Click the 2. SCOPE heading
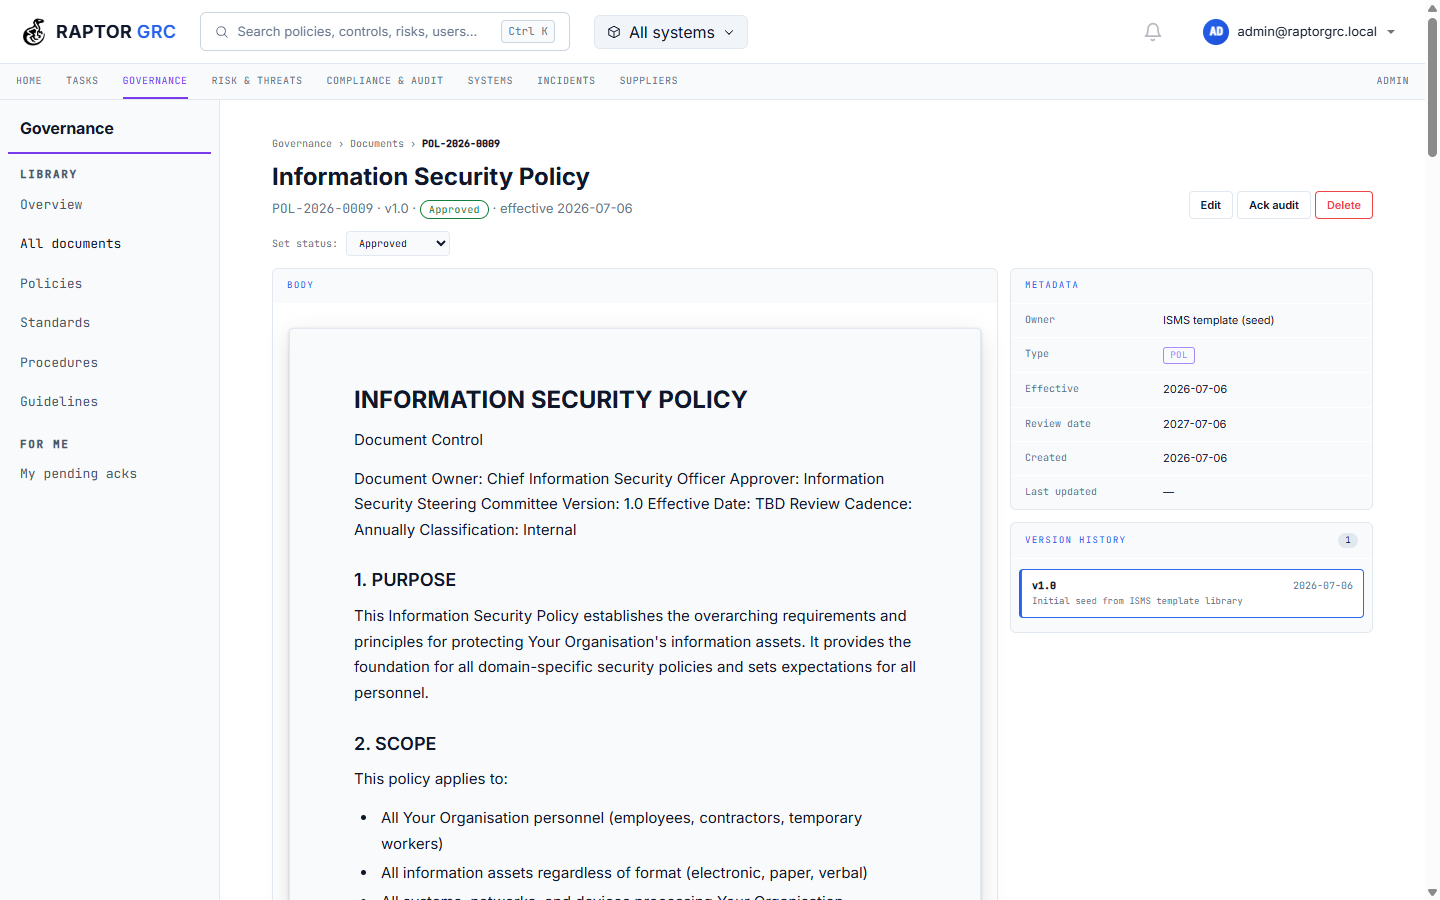The width and height of the screenshot is (1440, 900). pos(395,744)
